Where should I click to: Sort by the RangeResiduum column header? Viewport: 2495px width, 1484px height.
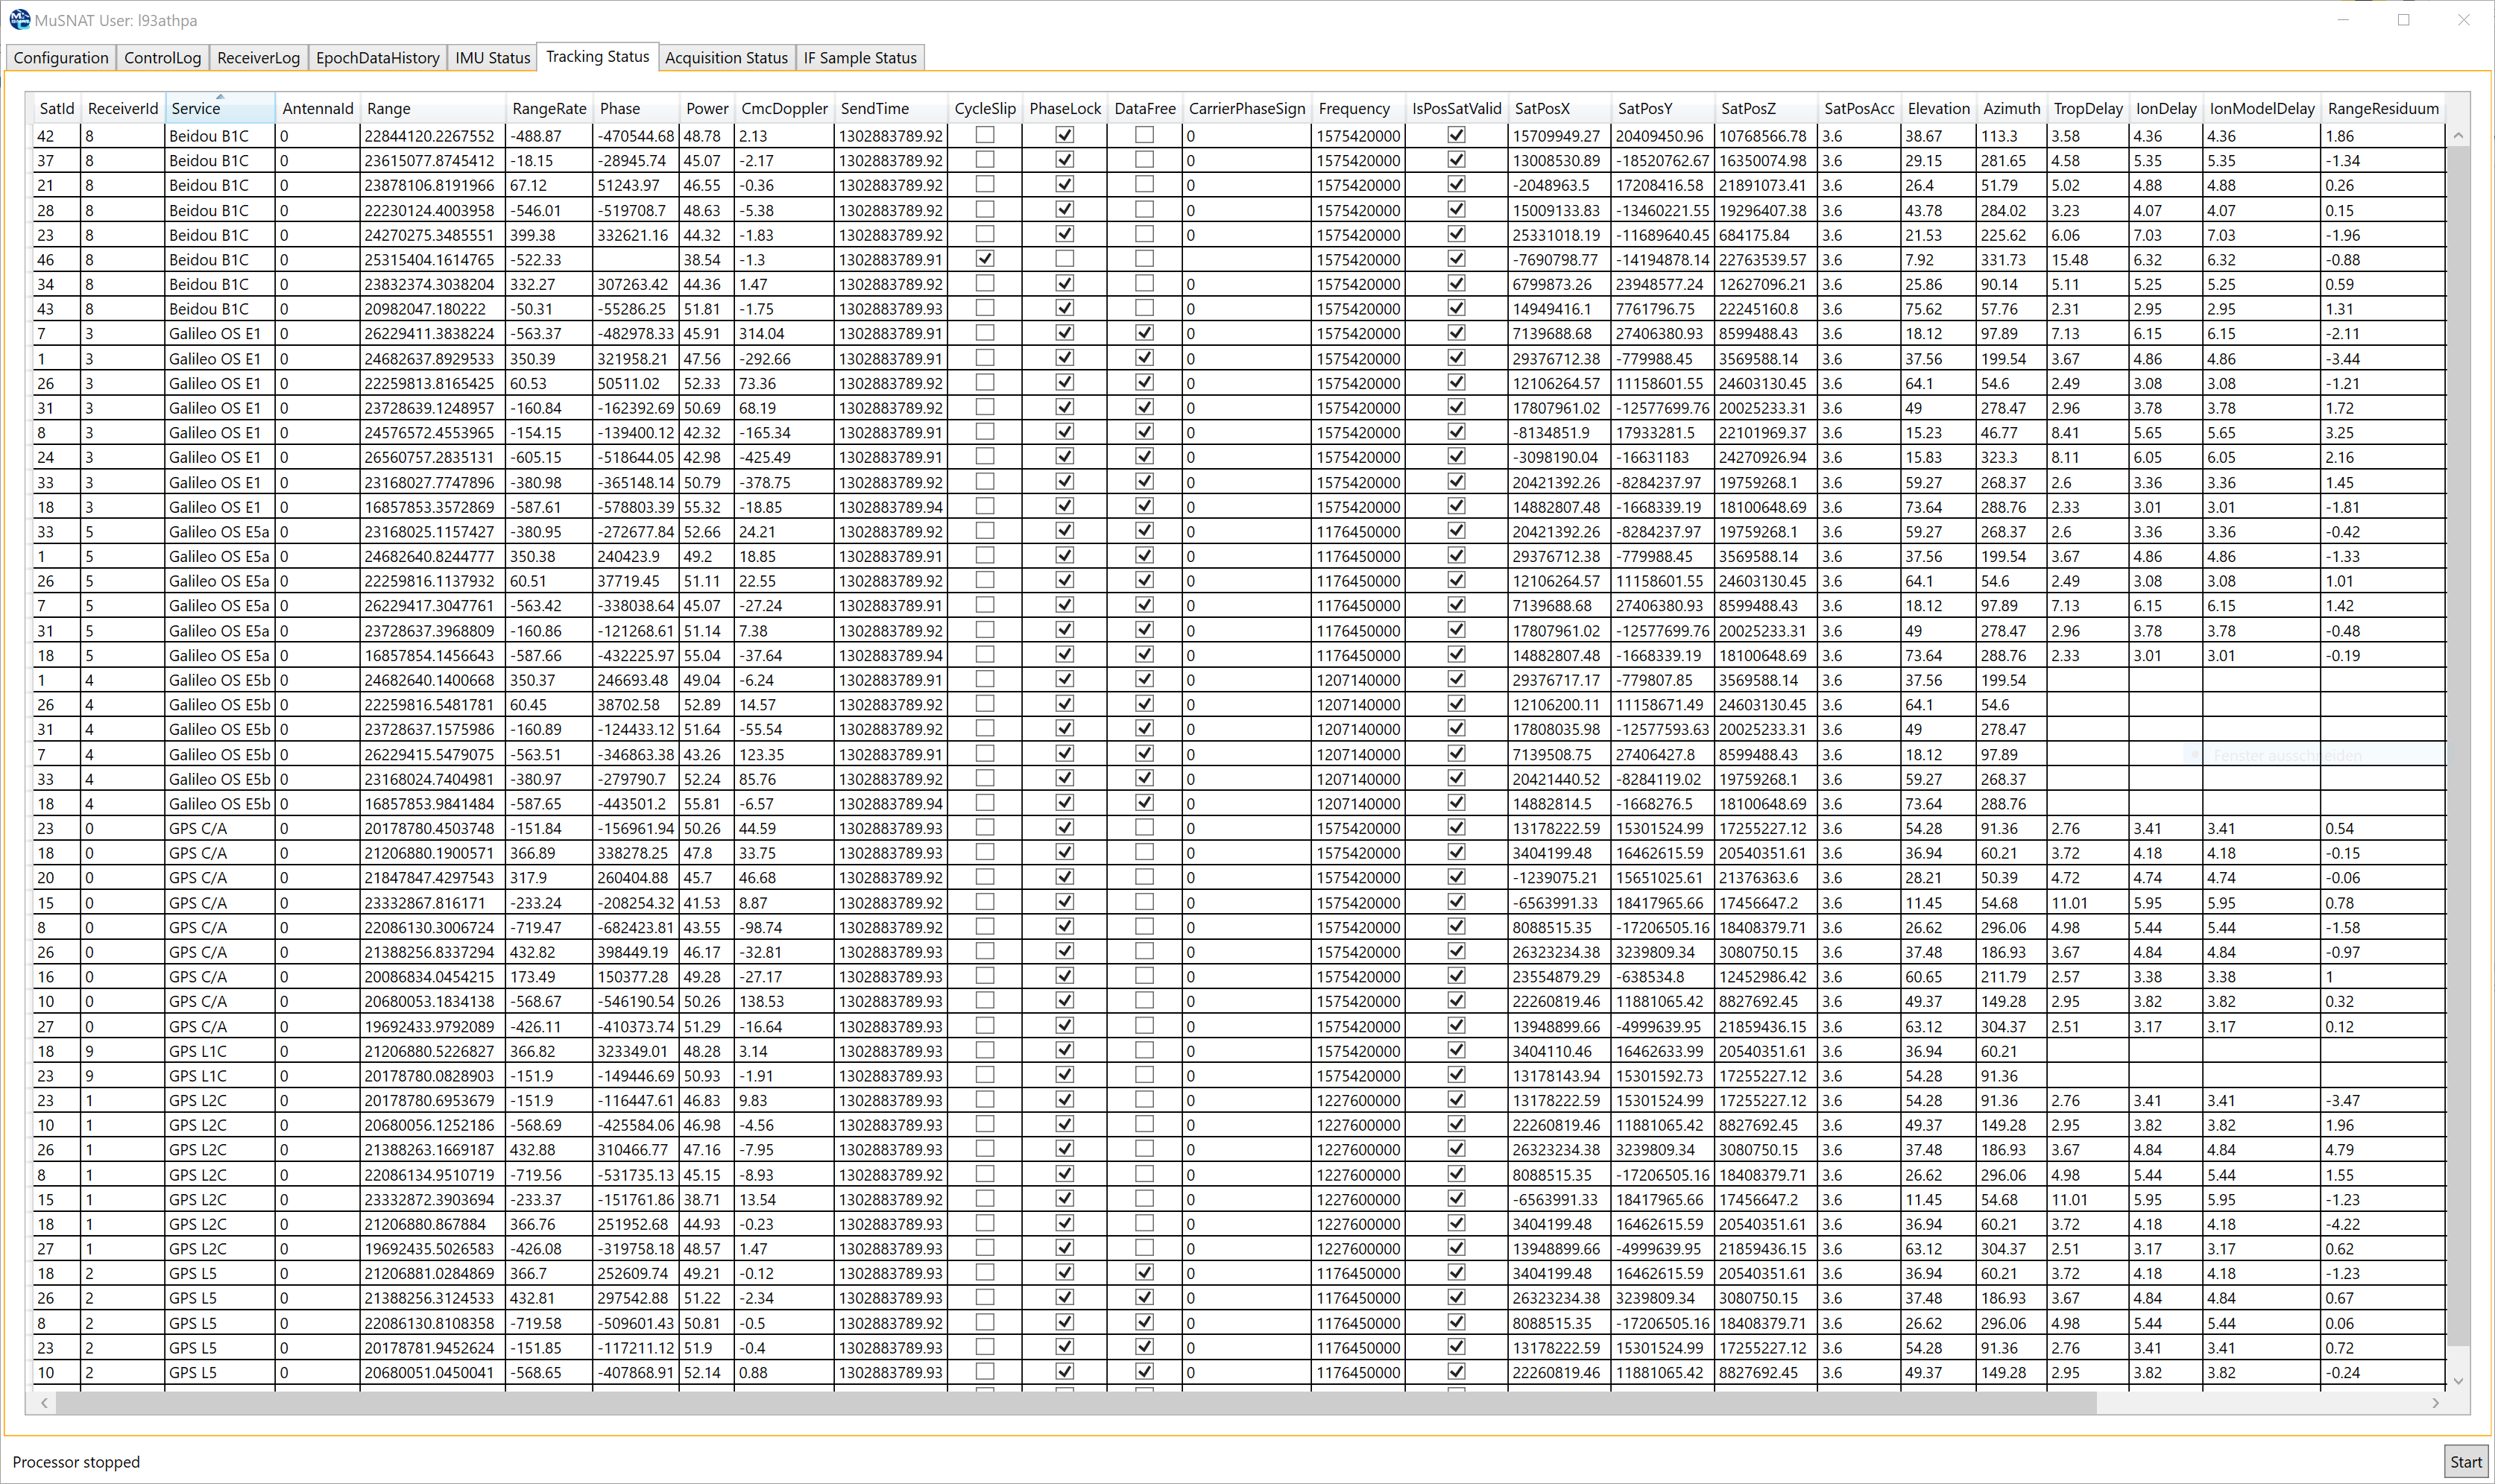2382,108
